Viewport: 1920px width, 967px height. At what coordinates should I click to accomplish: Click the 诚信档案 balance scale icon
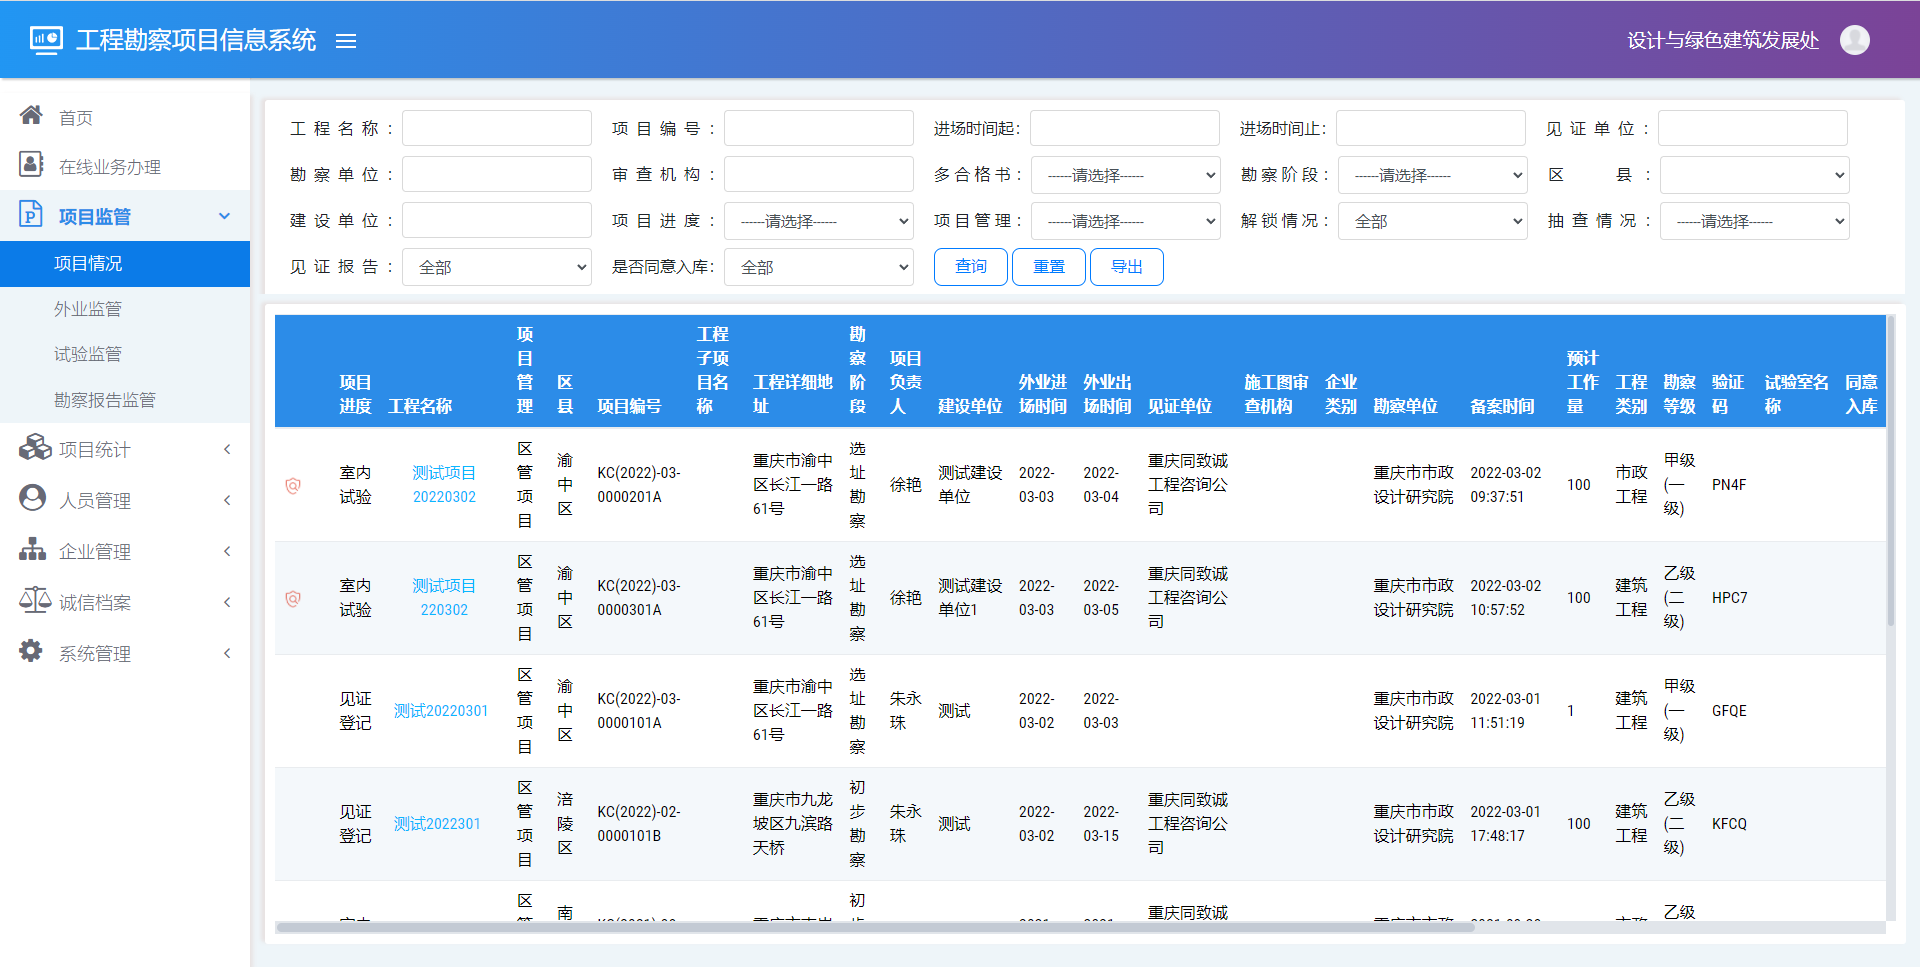click(34, 601)
